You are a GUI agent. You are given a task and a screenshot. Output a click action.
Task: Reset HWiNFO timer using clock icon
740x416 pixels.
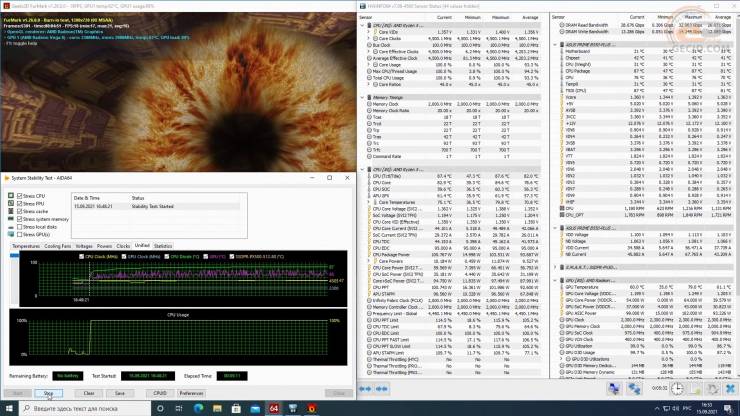tap(677, 389)
